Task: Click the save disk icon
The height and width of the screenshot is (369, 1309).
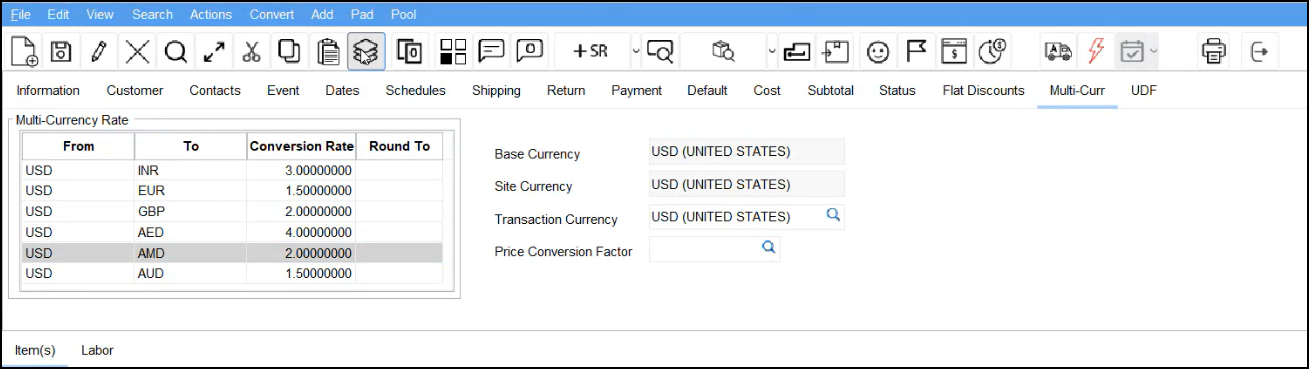Action: click(x=60, y=51)
